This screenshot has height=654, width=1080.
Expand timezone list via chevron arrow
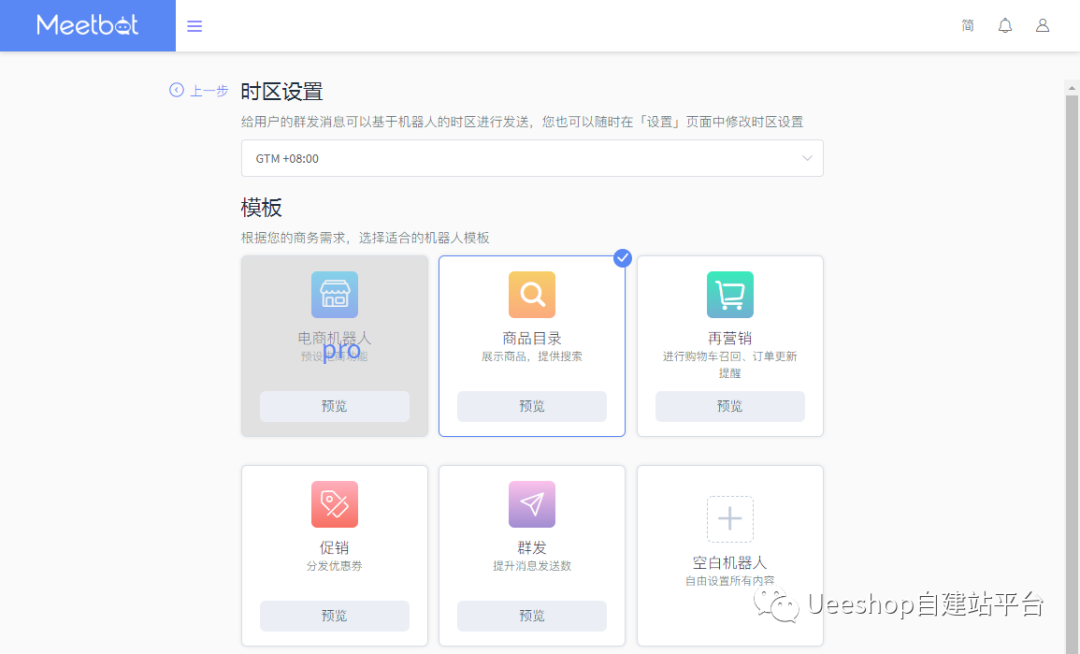(807, 158)
